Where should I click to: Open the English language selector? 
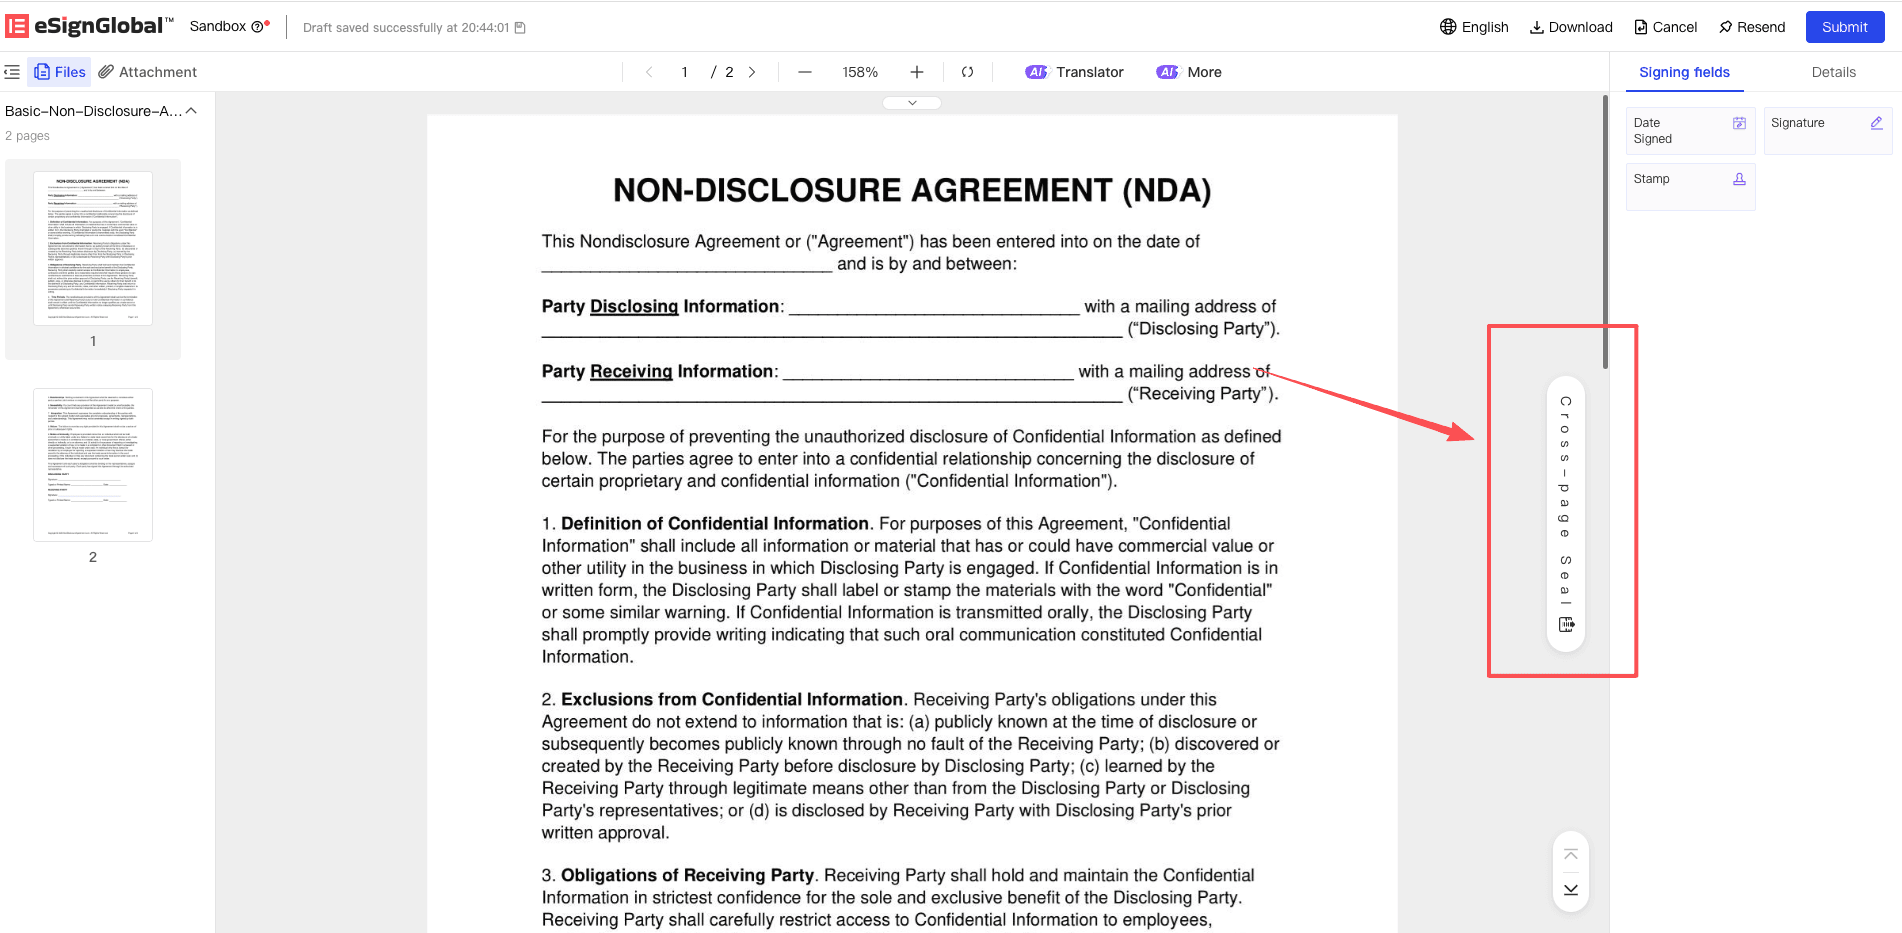point(1474,27)
